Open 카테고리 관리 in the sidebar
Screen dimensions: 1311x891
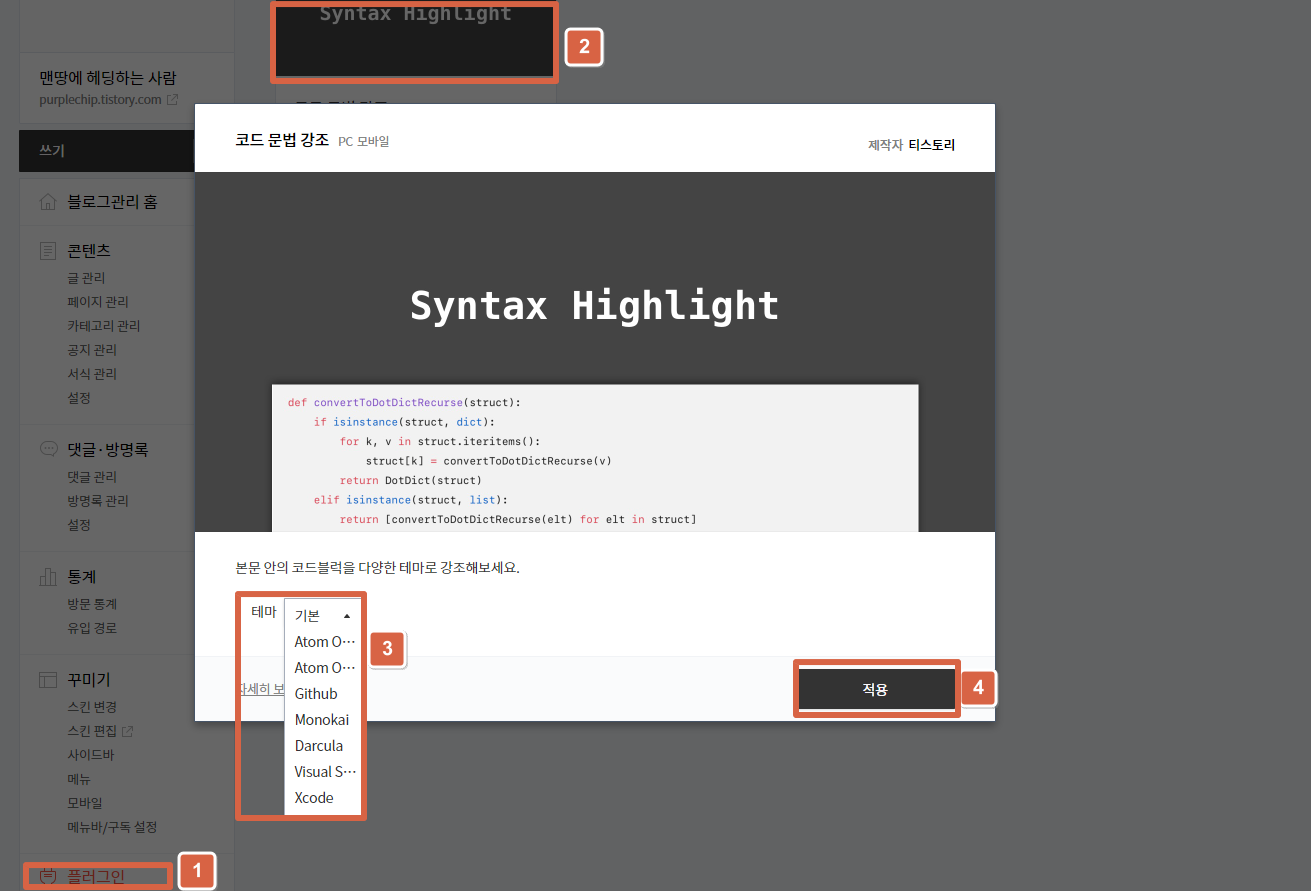104,326
